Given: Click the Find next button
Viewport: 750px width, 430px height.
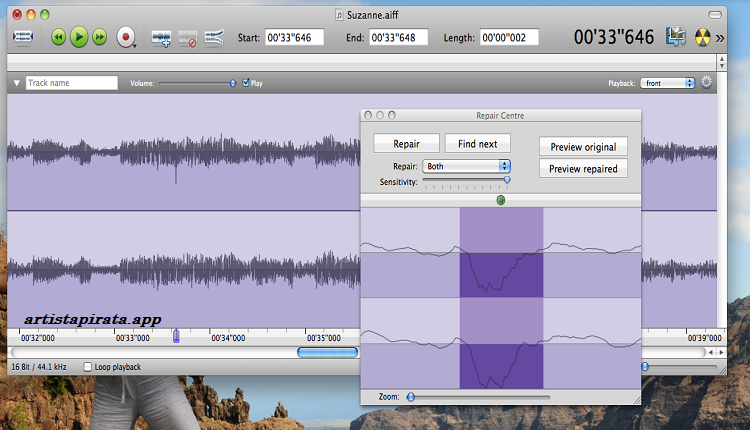Looking at the screenshot, I should pos(478,144).
